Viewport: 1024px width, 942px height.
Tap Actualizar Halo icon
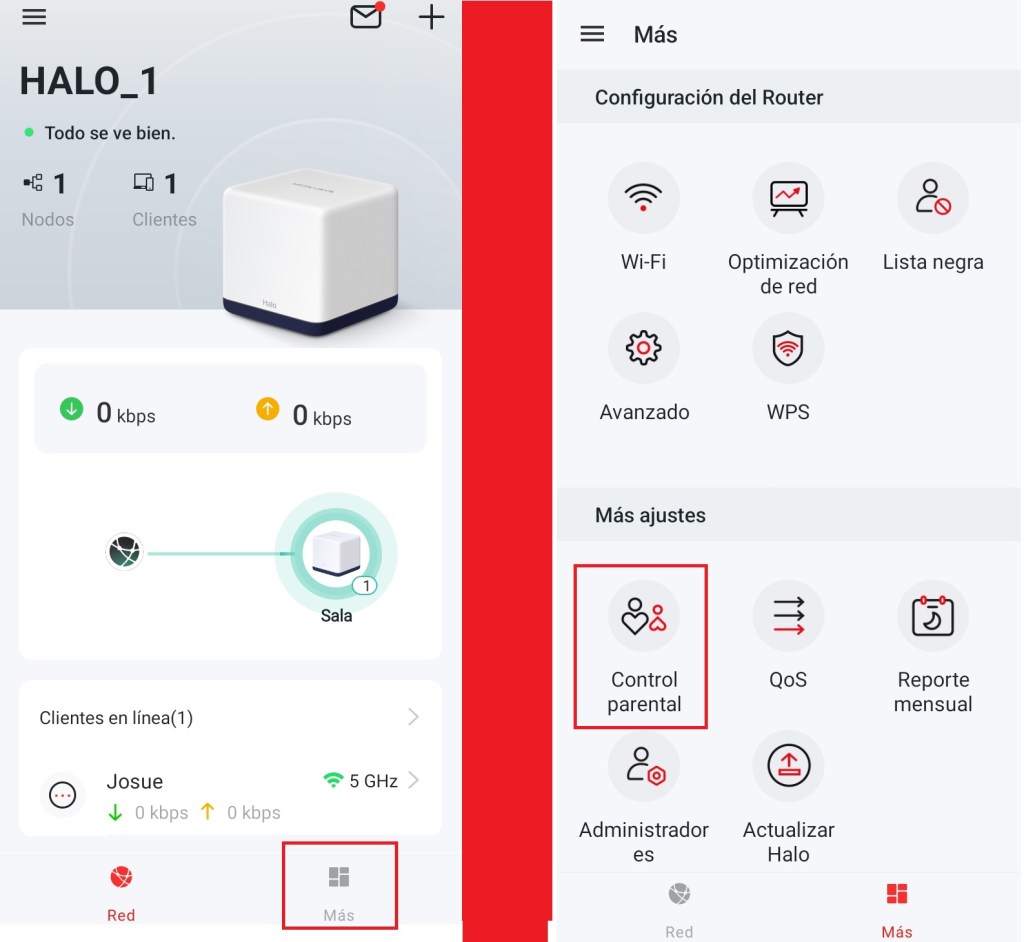788,766
